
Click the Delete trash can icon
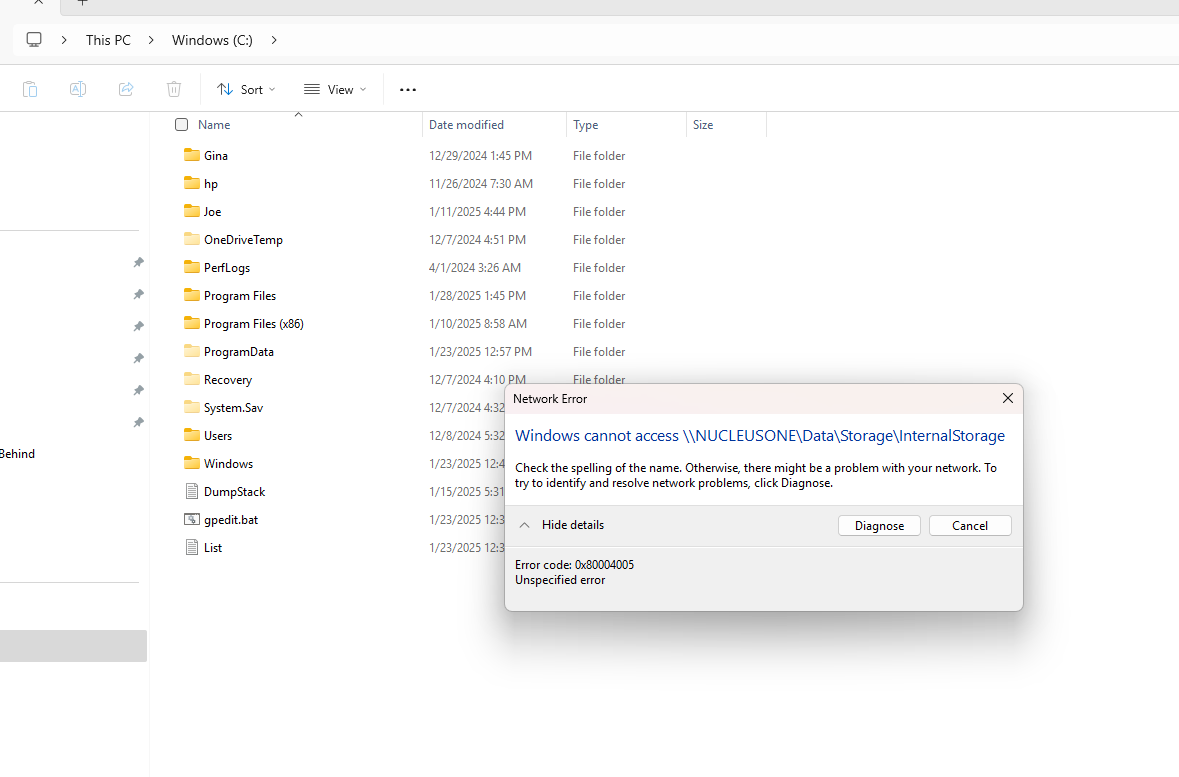click(174, 90)
